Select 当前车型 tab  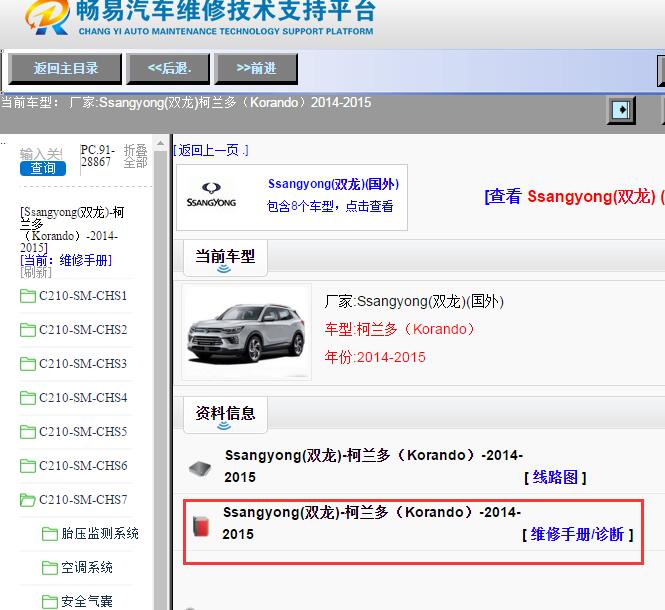click(x=225, y=257)
